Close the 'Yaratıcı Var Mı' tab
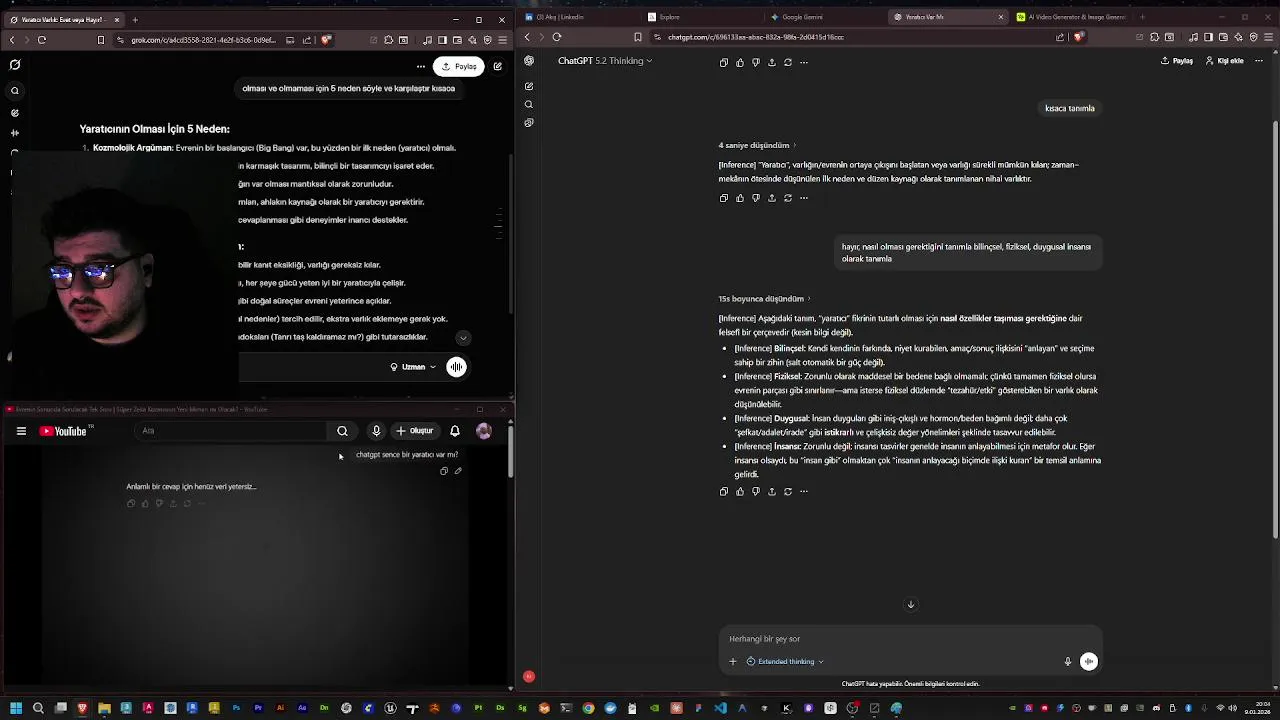 pyautogui.click(x=1001, y=17)
